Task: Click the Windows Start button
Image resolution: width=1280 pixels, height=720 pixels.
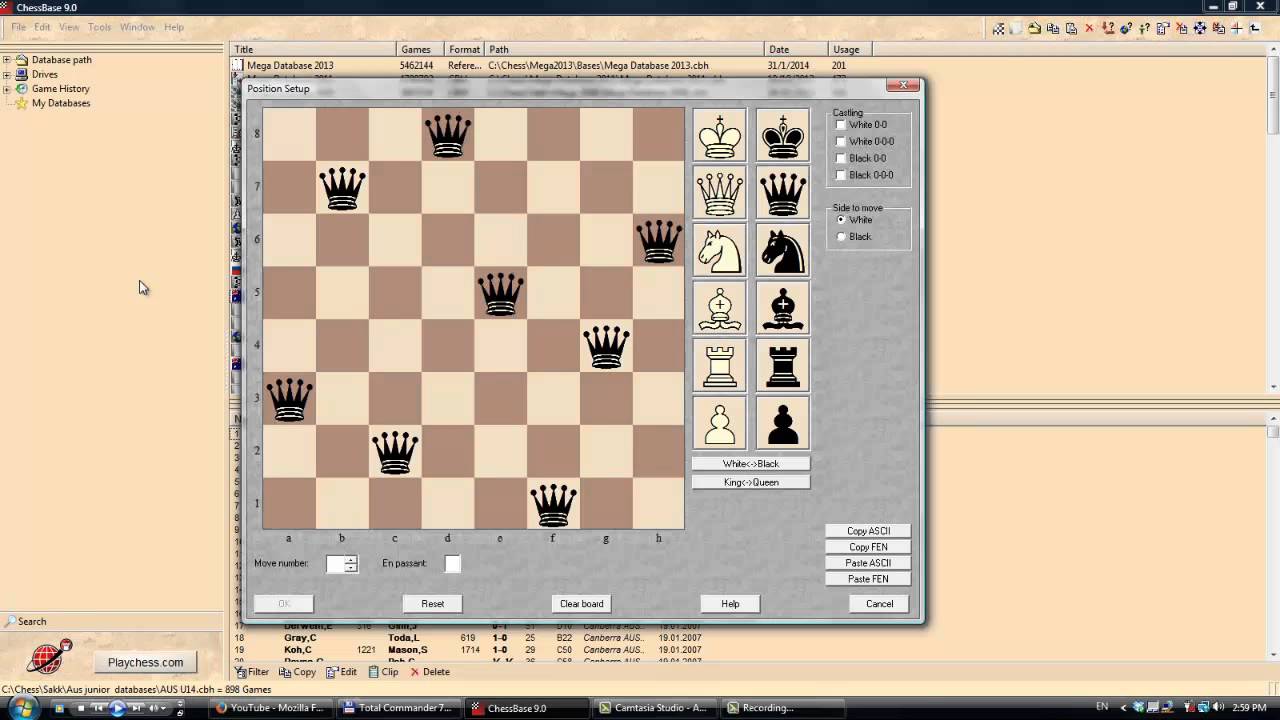Action: click(x=22, y=708)
